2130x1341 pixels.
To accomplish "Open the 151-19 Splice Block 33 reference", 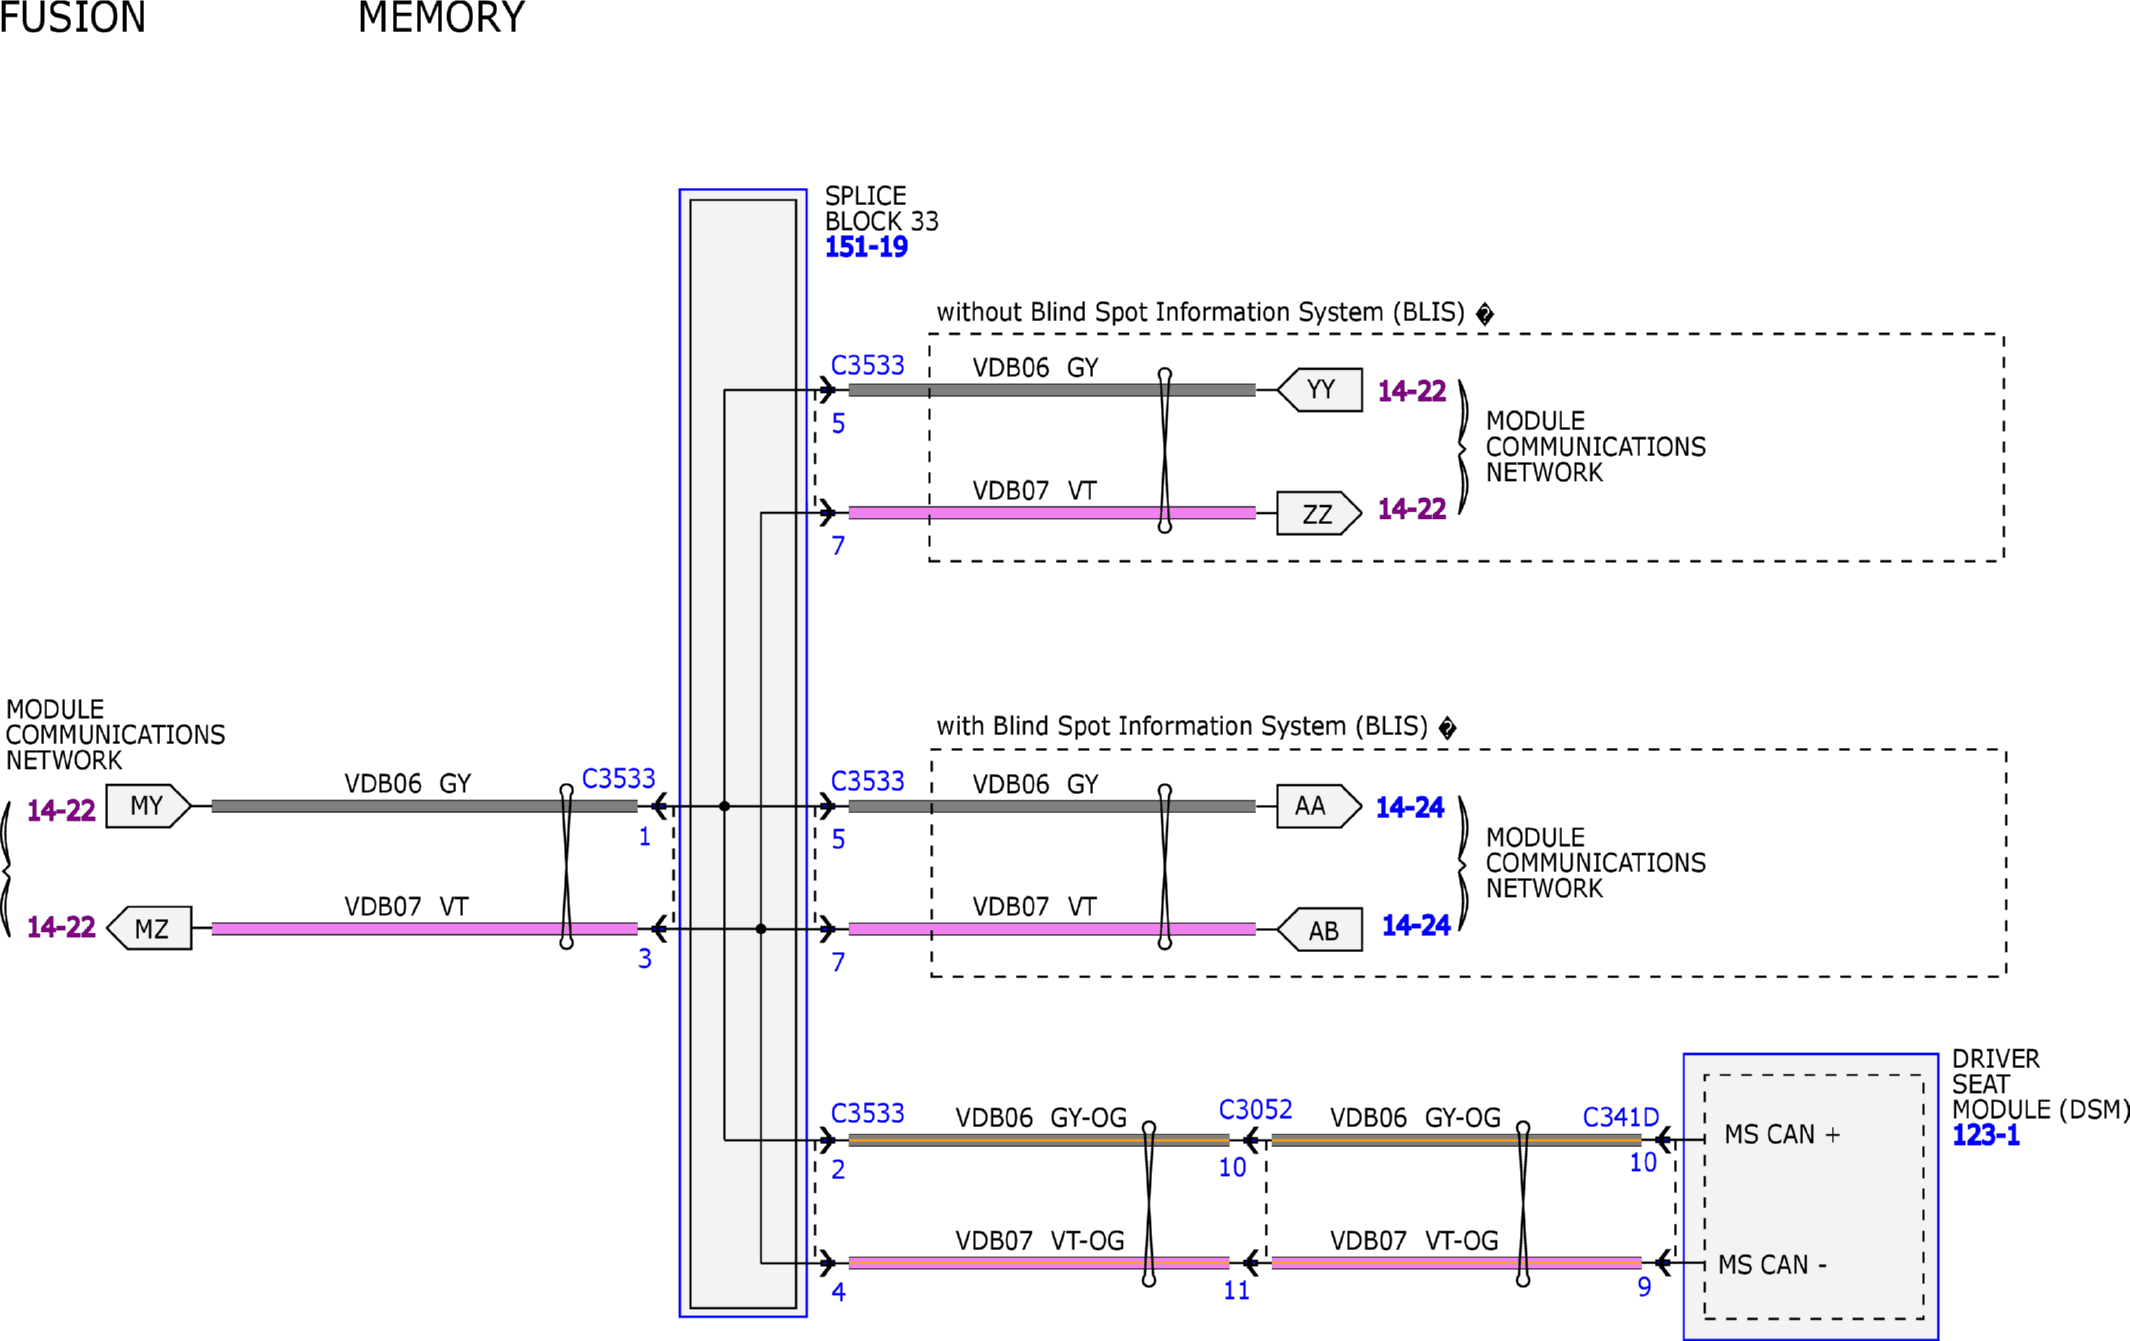I will click(866, 247).
